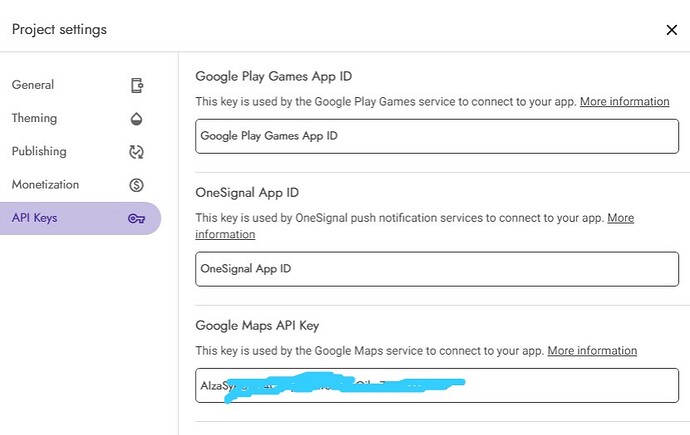Click the Monetization dollar icon
The height and width of the screenshot is (435, 690).
pos(136,185)
